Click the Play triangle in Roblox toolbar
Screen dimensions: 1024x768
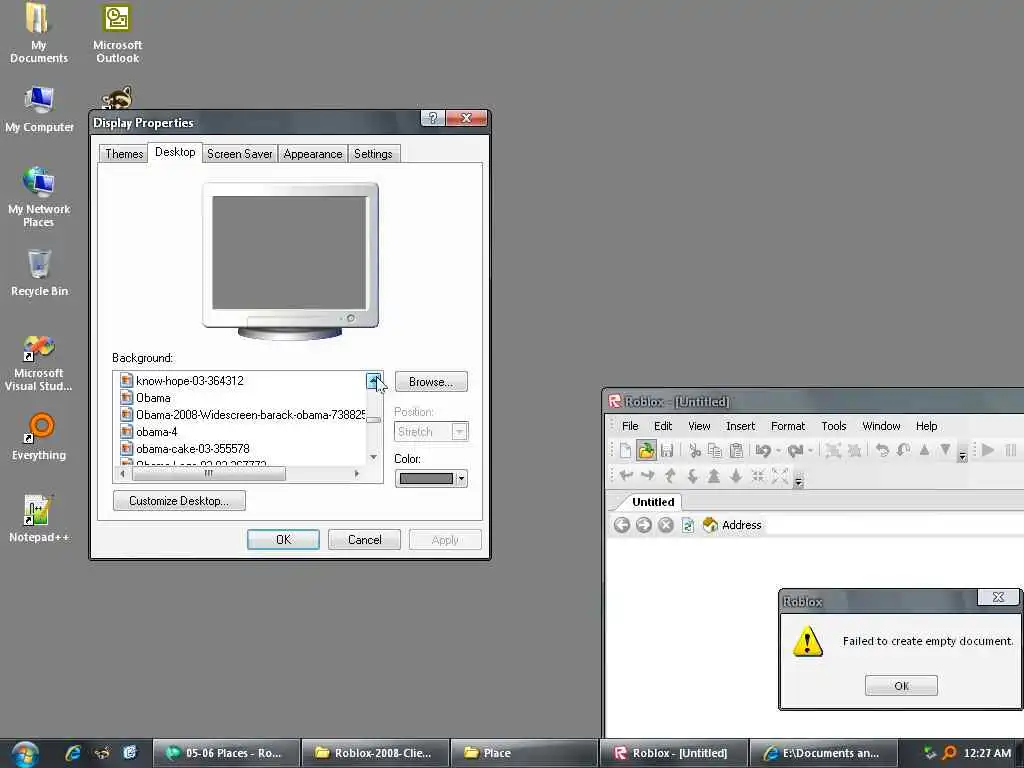[x=988, y=450]
